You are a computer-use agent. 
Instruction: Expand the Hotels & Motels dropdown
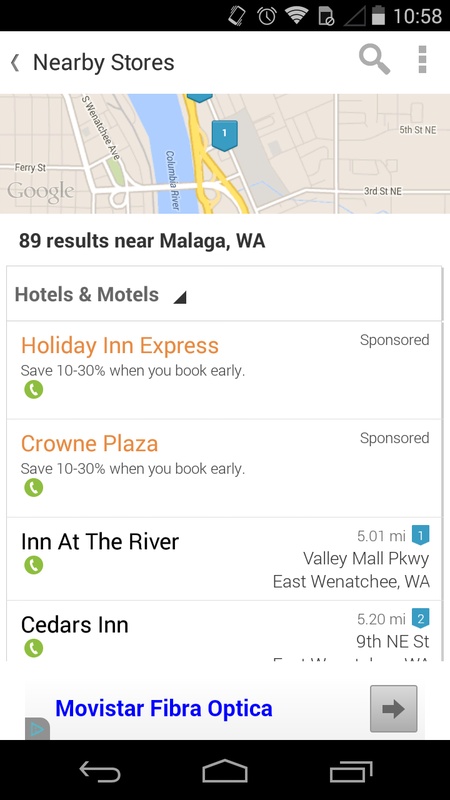(x=224, y=294)
